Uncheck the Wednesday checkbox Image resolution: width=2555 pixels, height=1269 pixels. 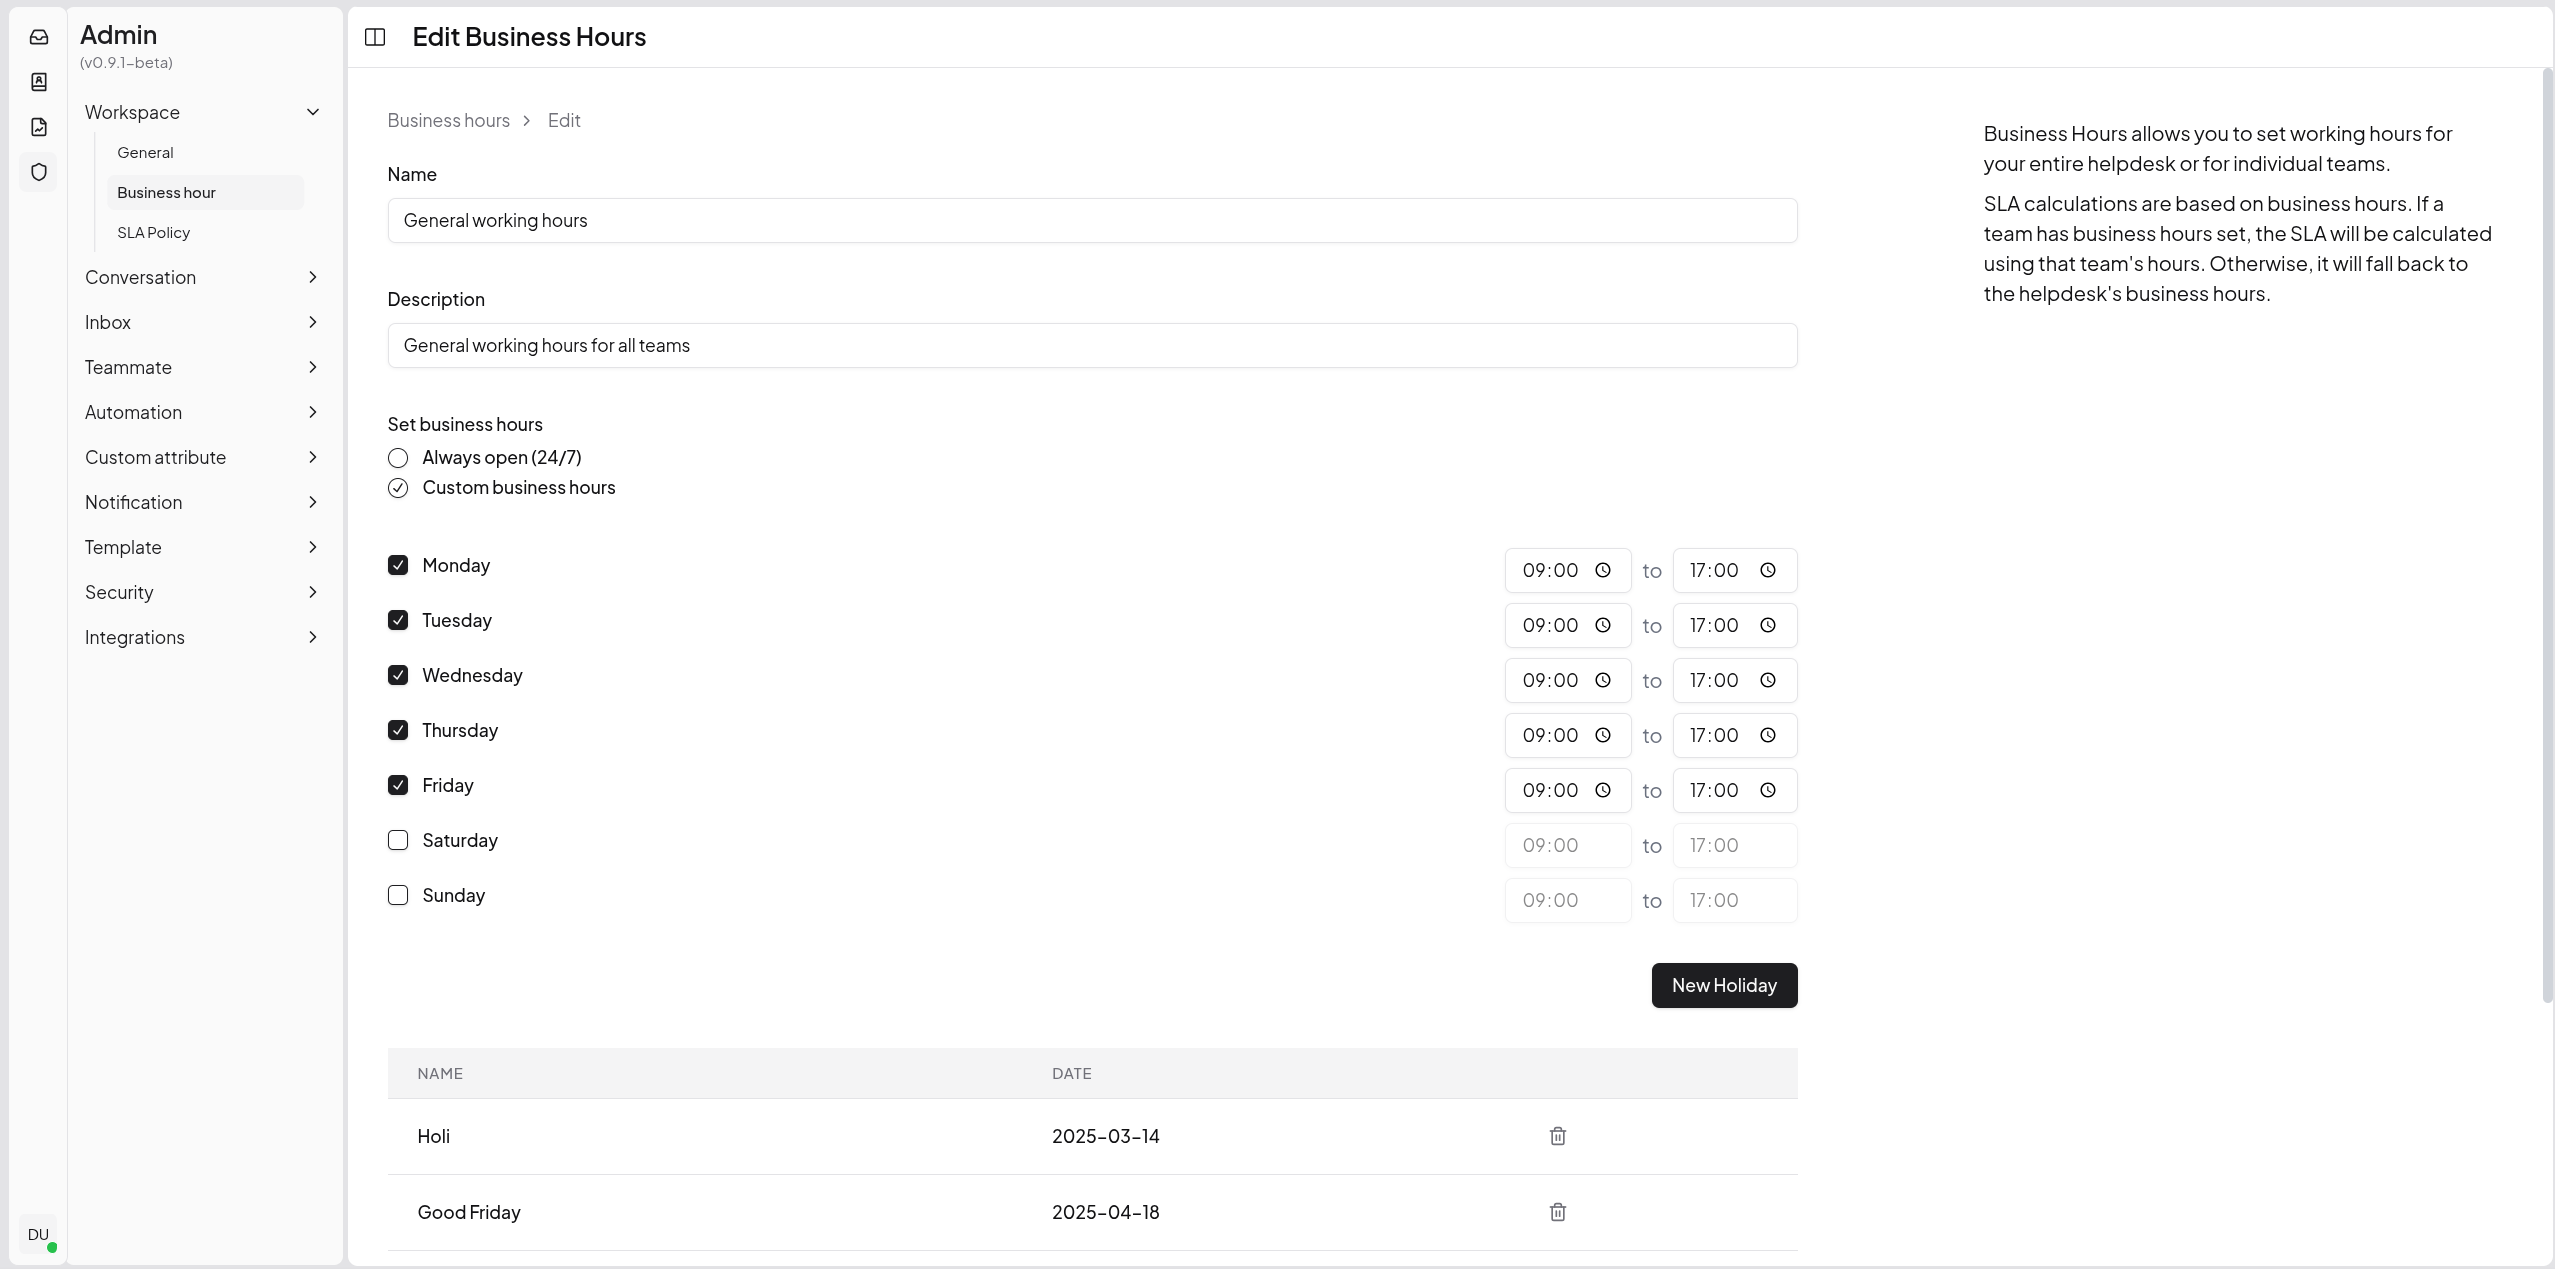pyautogui.click(x=398, y=675)
